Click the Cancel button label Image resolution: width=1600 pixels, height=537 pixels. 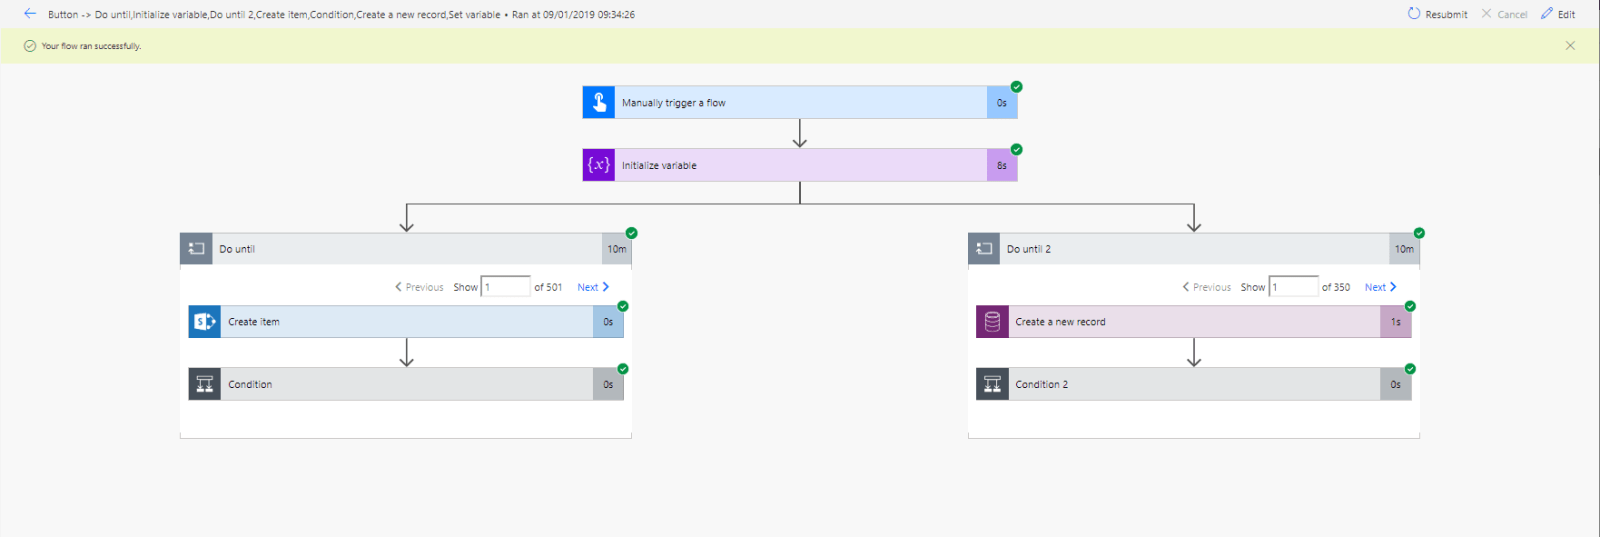coord(1512,15)
